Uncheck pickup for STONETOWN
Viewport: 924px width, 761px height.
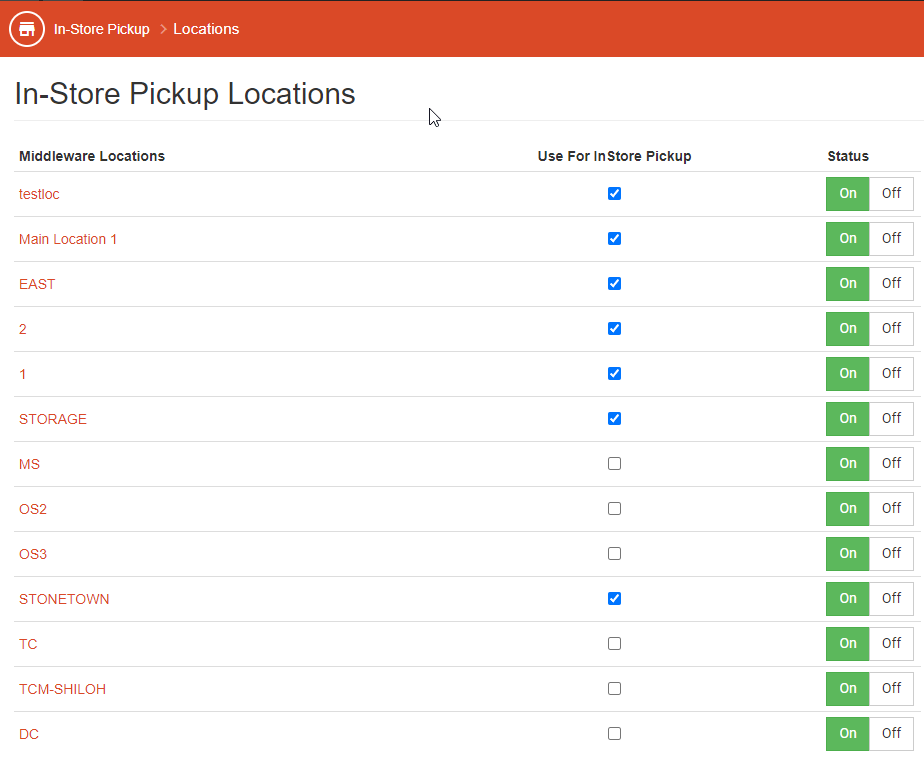(614, 598)
